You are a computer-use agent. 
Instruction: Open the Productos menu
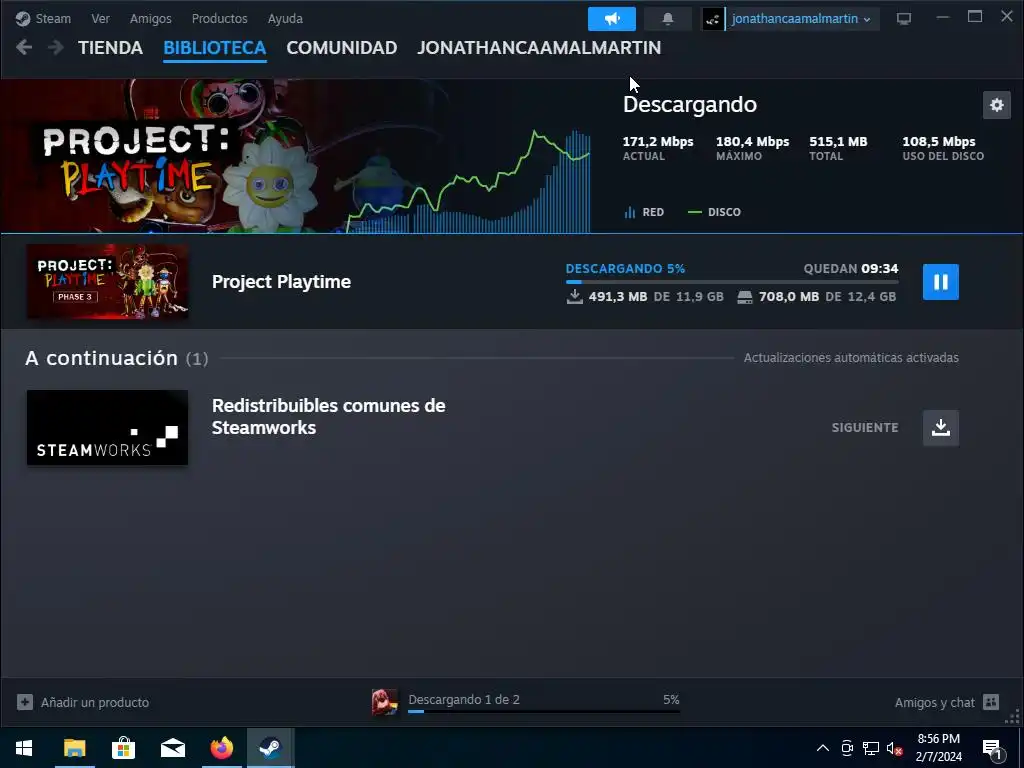point(219,18)
